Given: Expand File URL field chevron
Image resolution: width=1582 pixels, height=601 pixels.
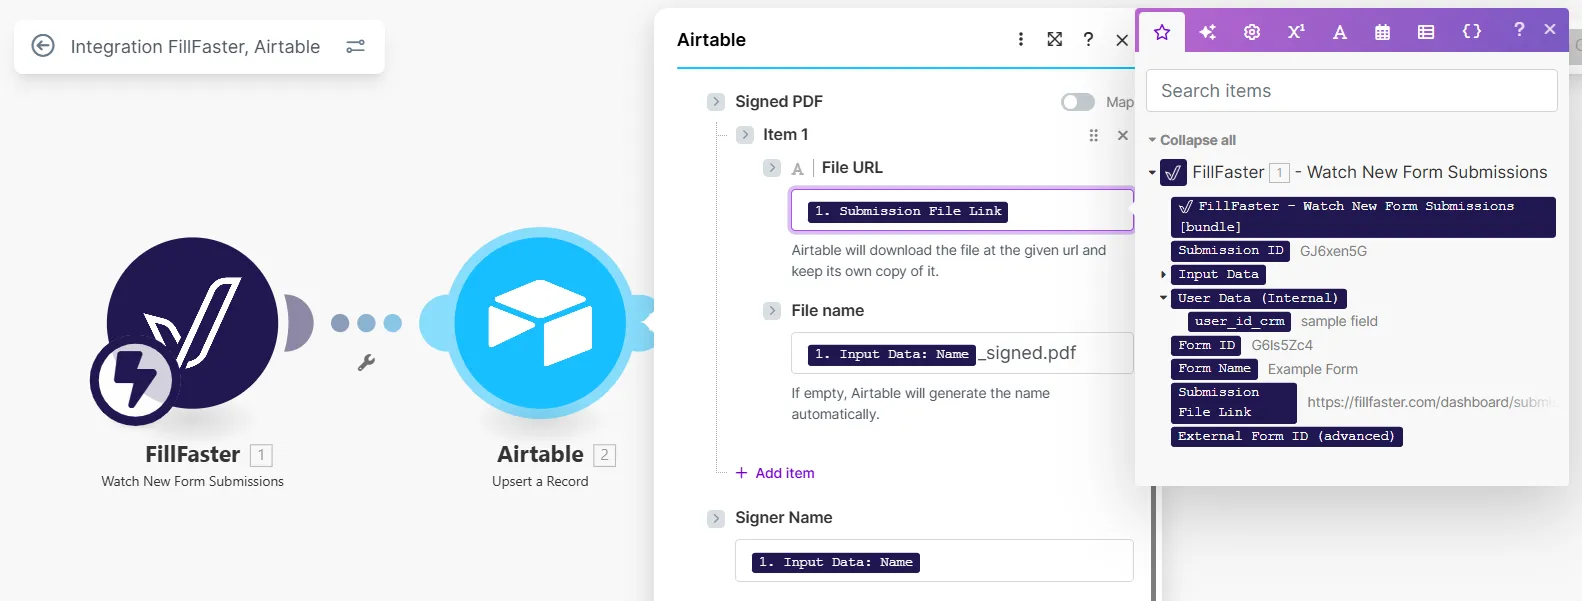Looking at the screenshot, I should pyautogui.click(x=772, y=168).
